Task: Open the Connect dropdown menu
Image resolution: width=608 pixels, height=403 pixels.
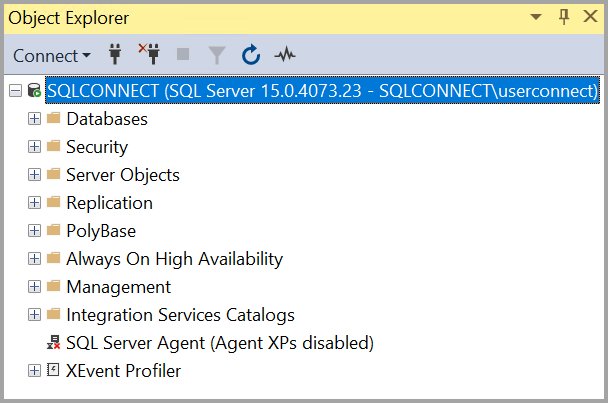Action: point(52,55)
